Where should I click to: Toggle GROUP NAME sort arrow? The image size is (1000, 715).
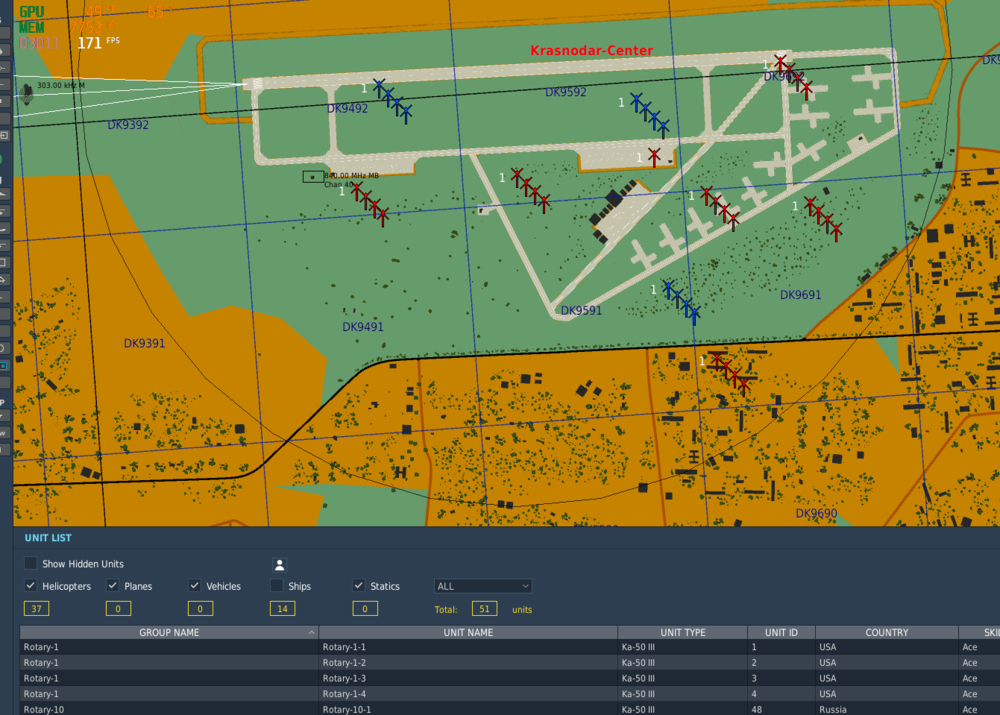[311, 633]
